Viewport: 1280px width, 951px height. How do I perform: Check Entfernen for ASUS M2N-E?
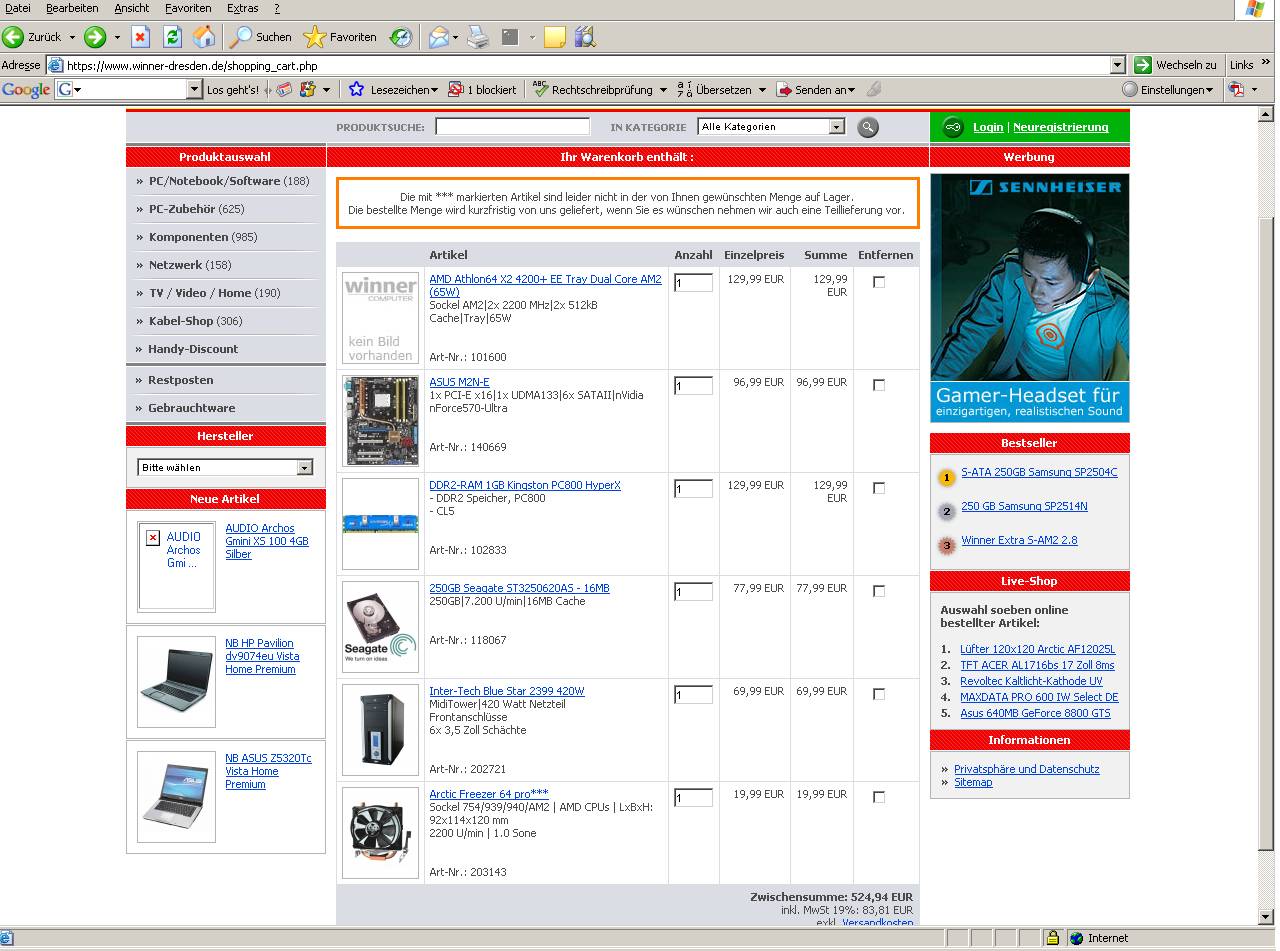[879, 385]
